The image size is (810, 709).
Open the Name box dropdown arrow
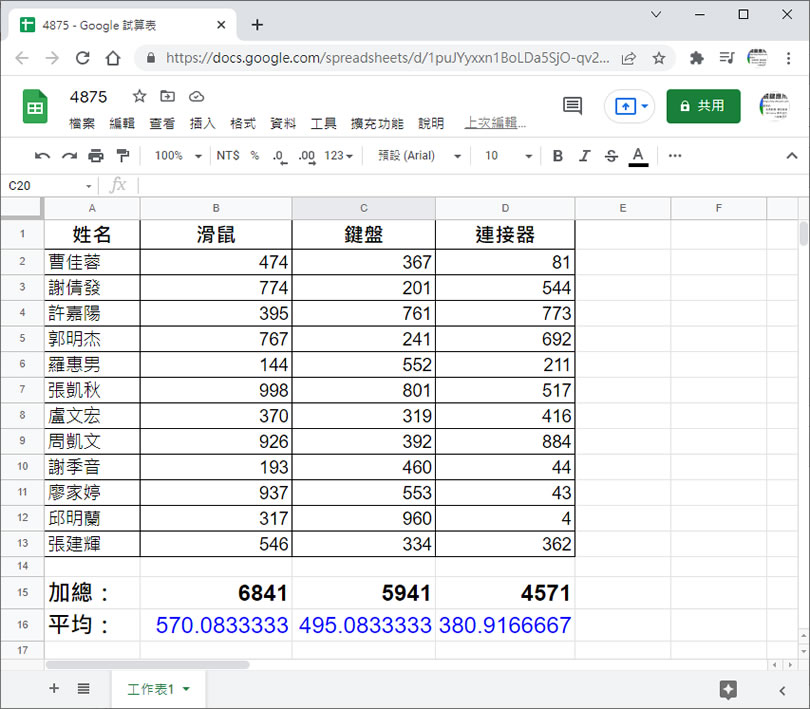[x=88, y=186]
